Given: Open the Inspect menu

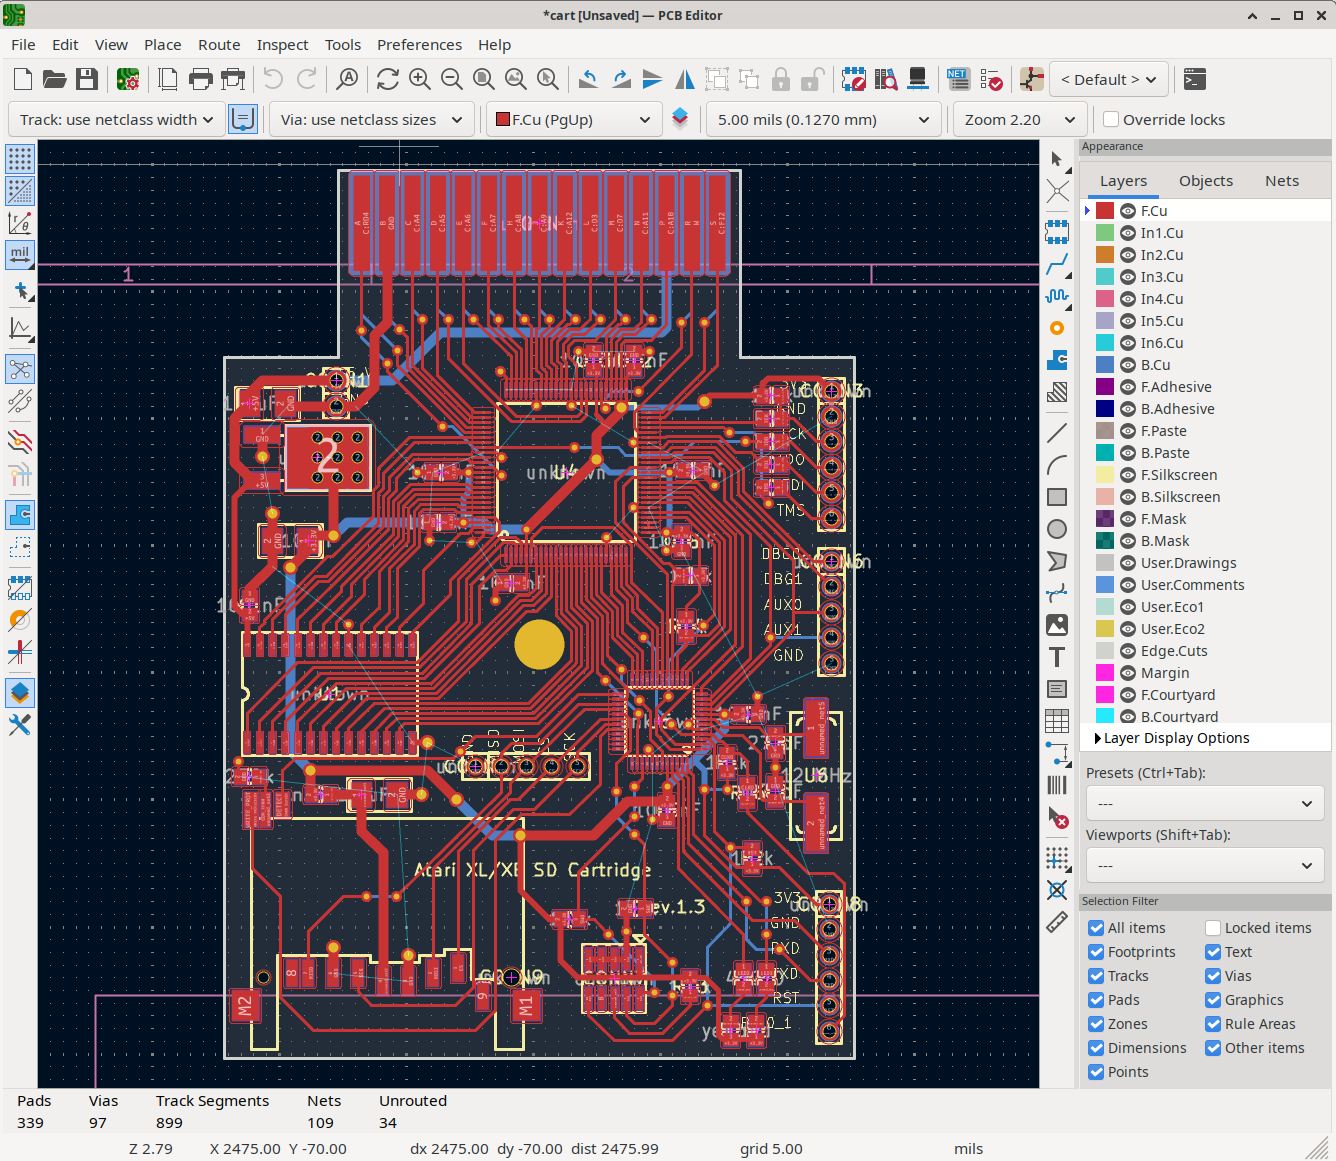Looking at the screenshot, I should 282,44.
